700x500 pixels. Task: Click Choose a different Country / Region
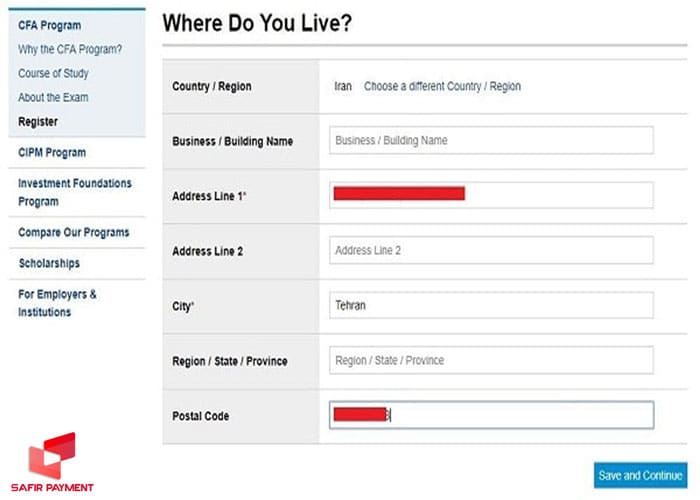point(442,86)
